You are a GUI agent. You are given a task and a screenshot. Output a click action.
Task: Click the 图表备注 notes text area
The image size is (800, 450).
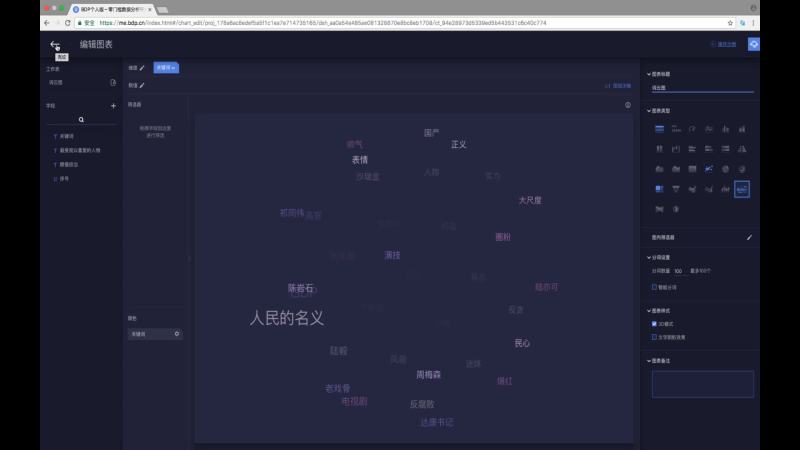coord(703,384)
